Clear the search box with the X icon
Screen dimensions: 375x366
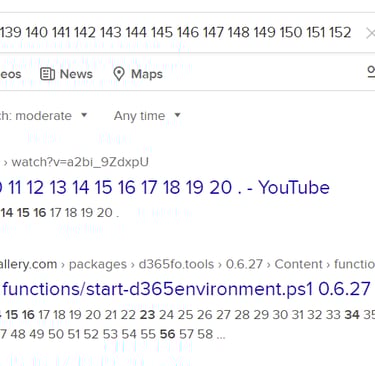pos(370,33)
